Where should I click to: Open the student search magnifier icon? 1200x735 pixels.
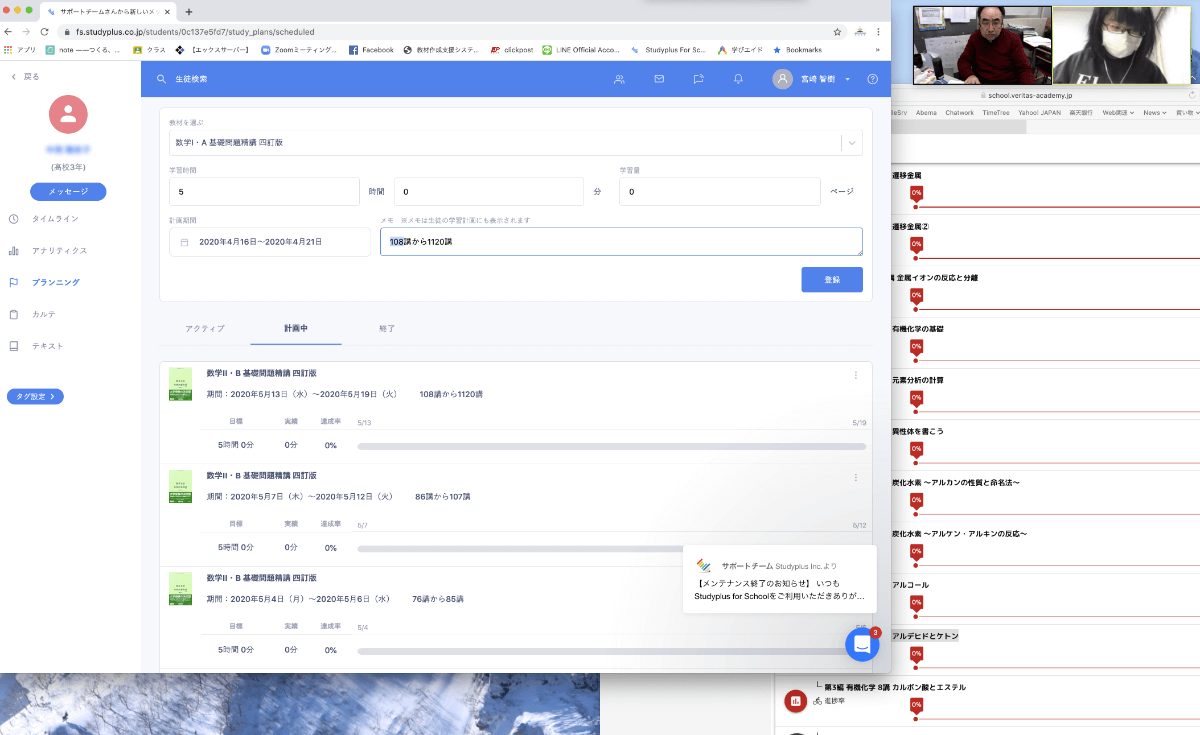(x=161, y=79)
